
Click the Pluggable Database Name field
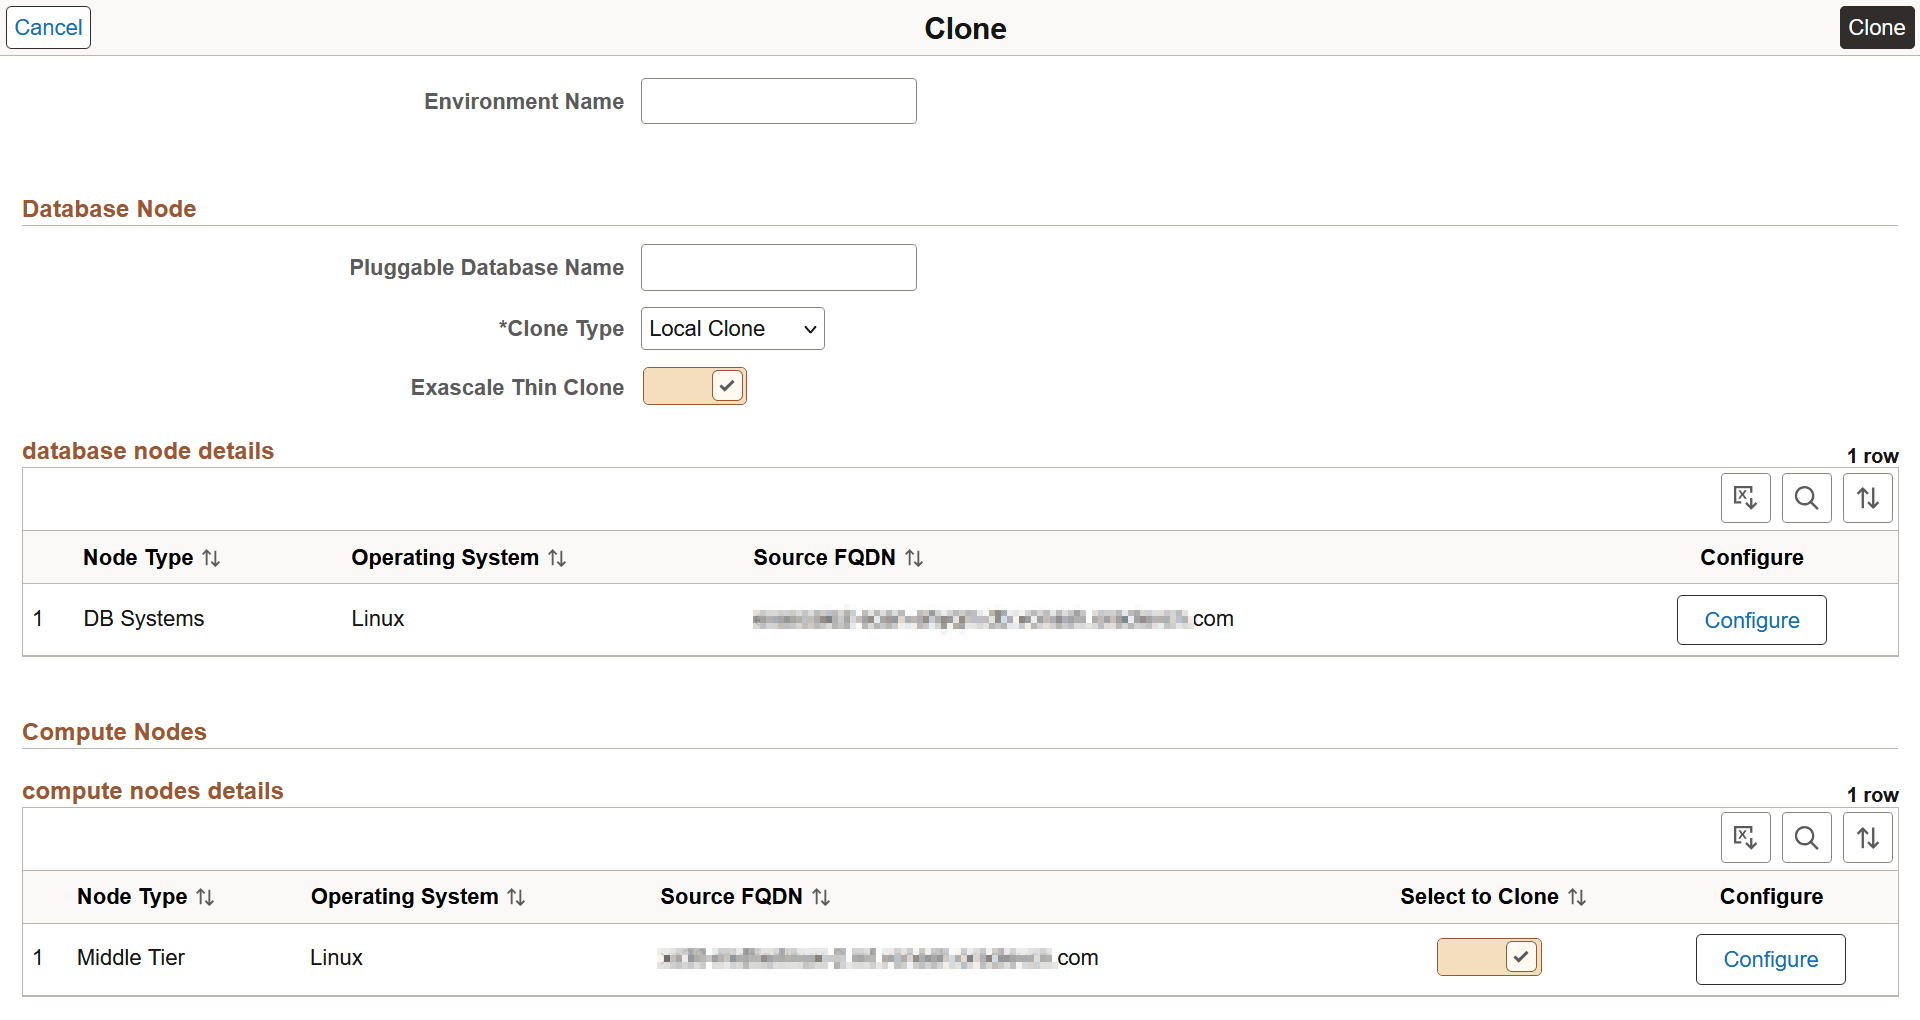(778, 267)
